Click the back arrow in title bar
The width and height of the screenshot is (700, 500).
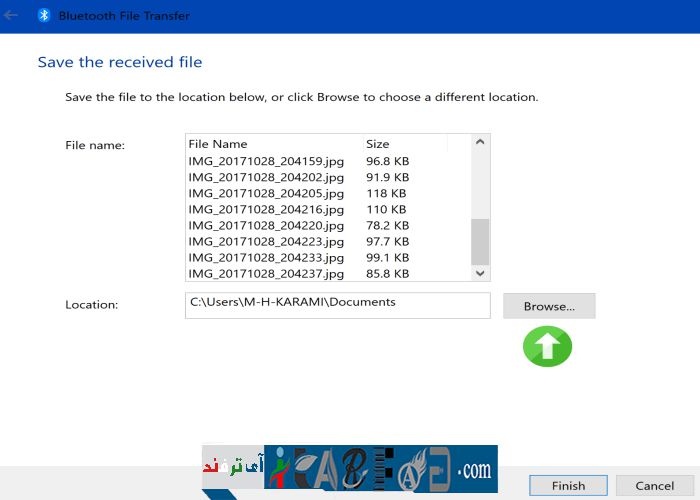12,16
